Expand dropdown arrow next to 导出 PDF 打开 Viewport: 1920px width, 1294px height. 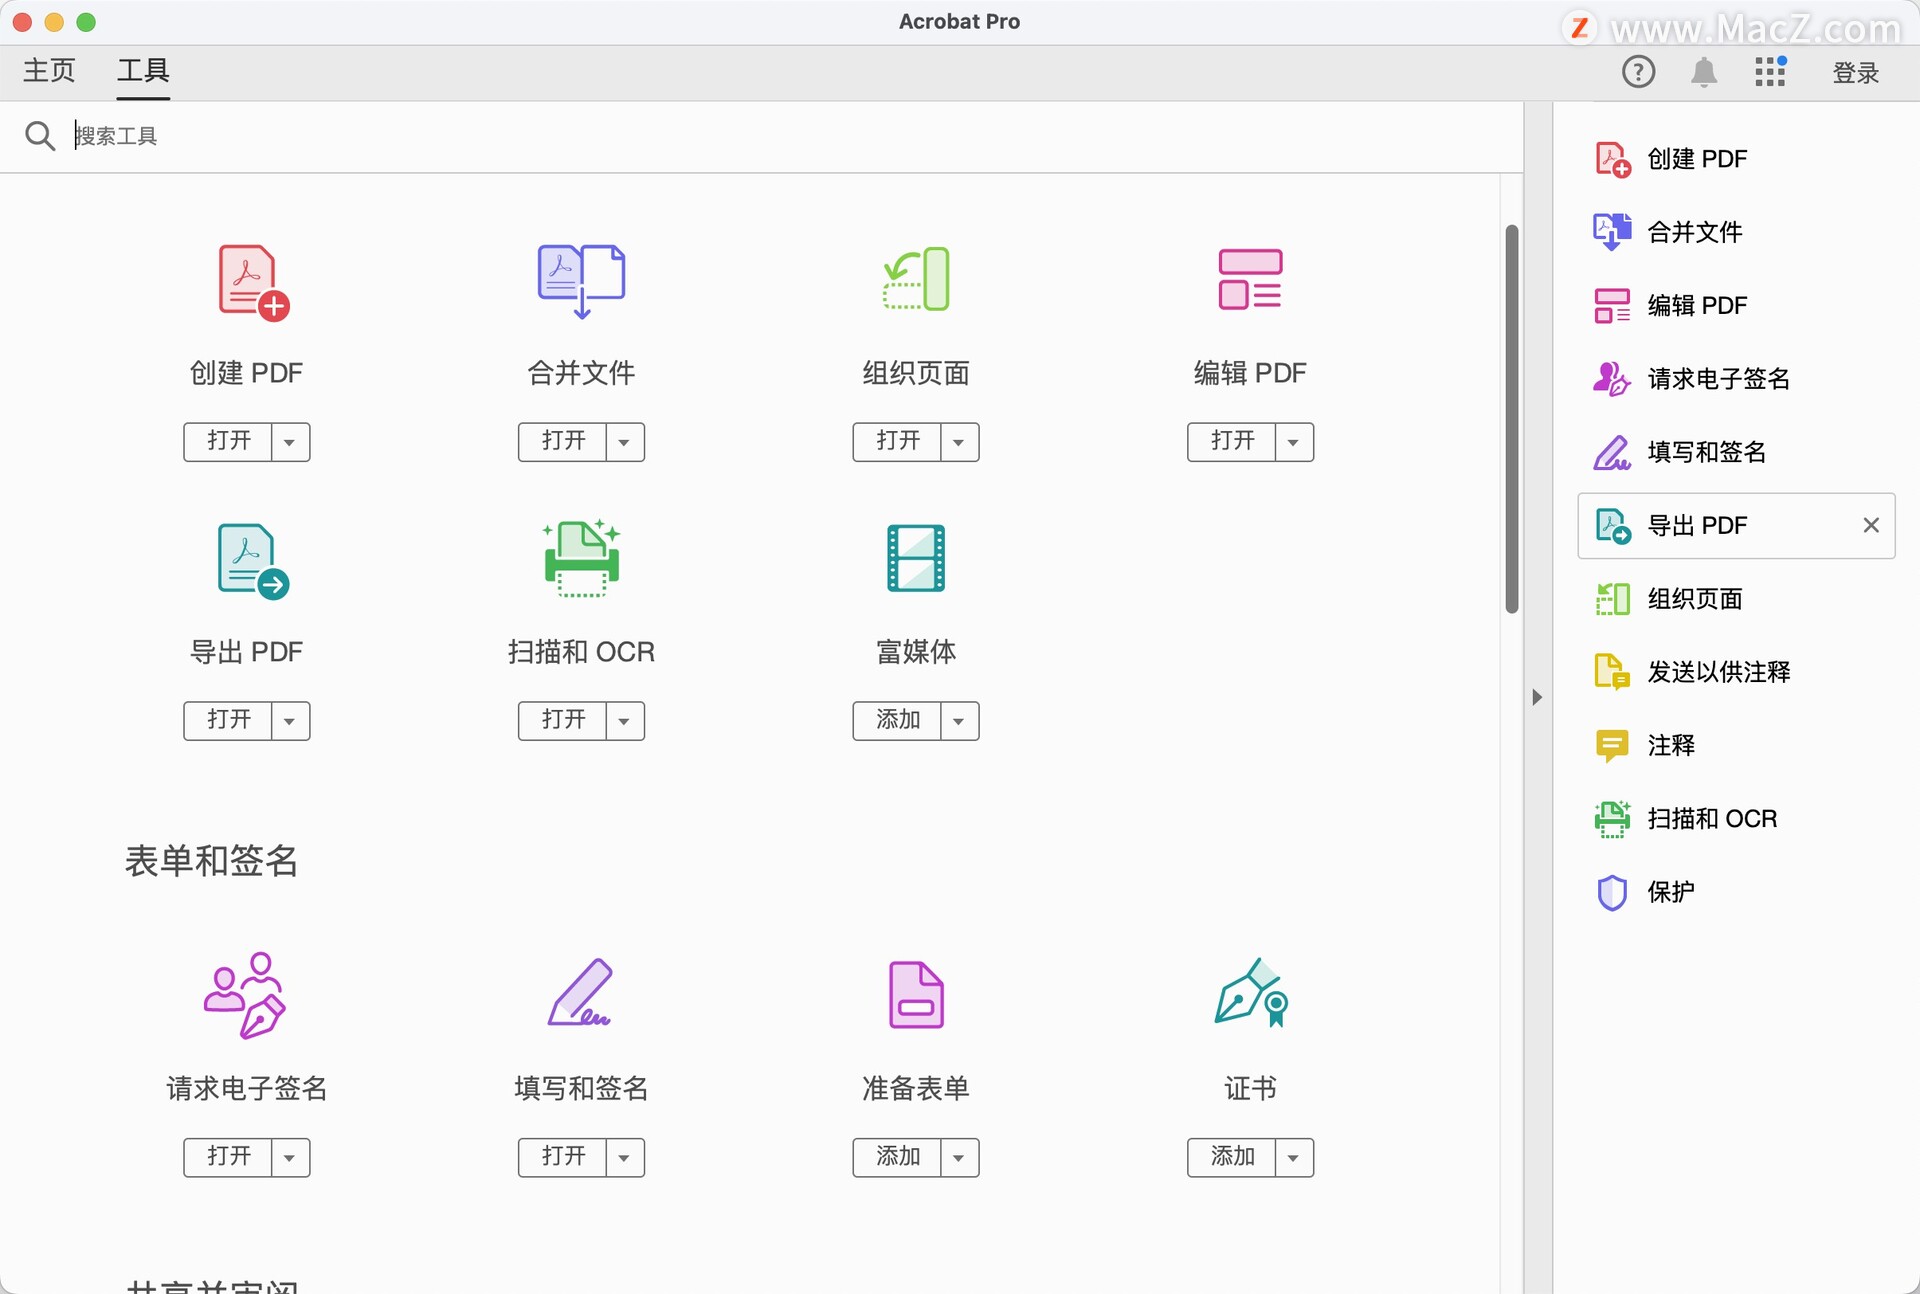pyautogui.click(x=290, y=721)
